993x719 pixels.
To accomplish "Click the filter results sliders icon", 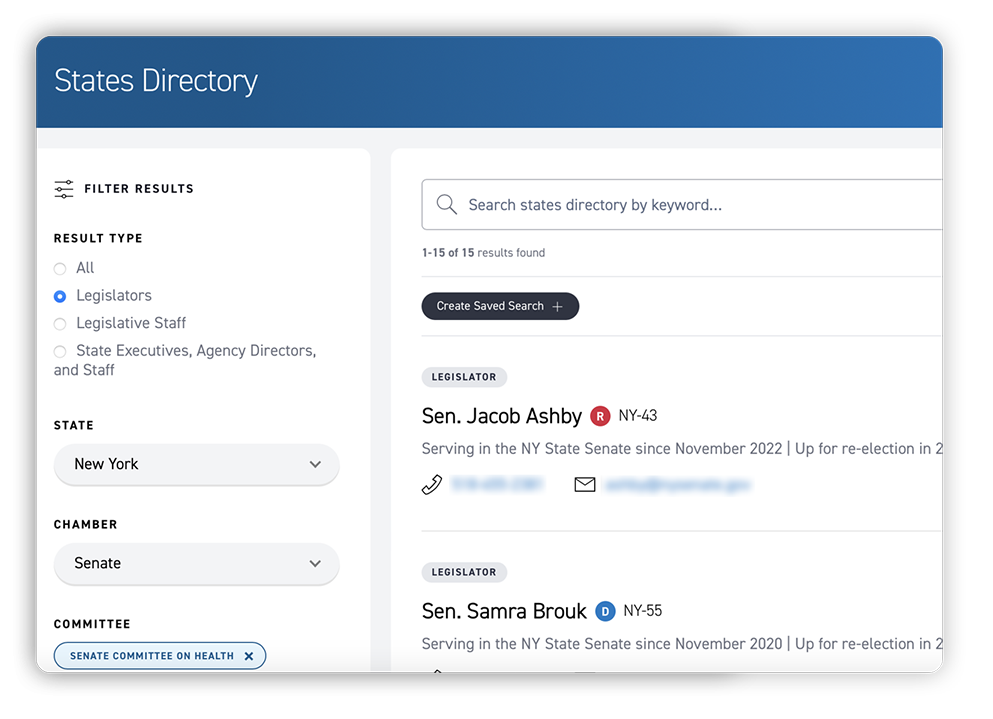I will [x=63, y=188].
